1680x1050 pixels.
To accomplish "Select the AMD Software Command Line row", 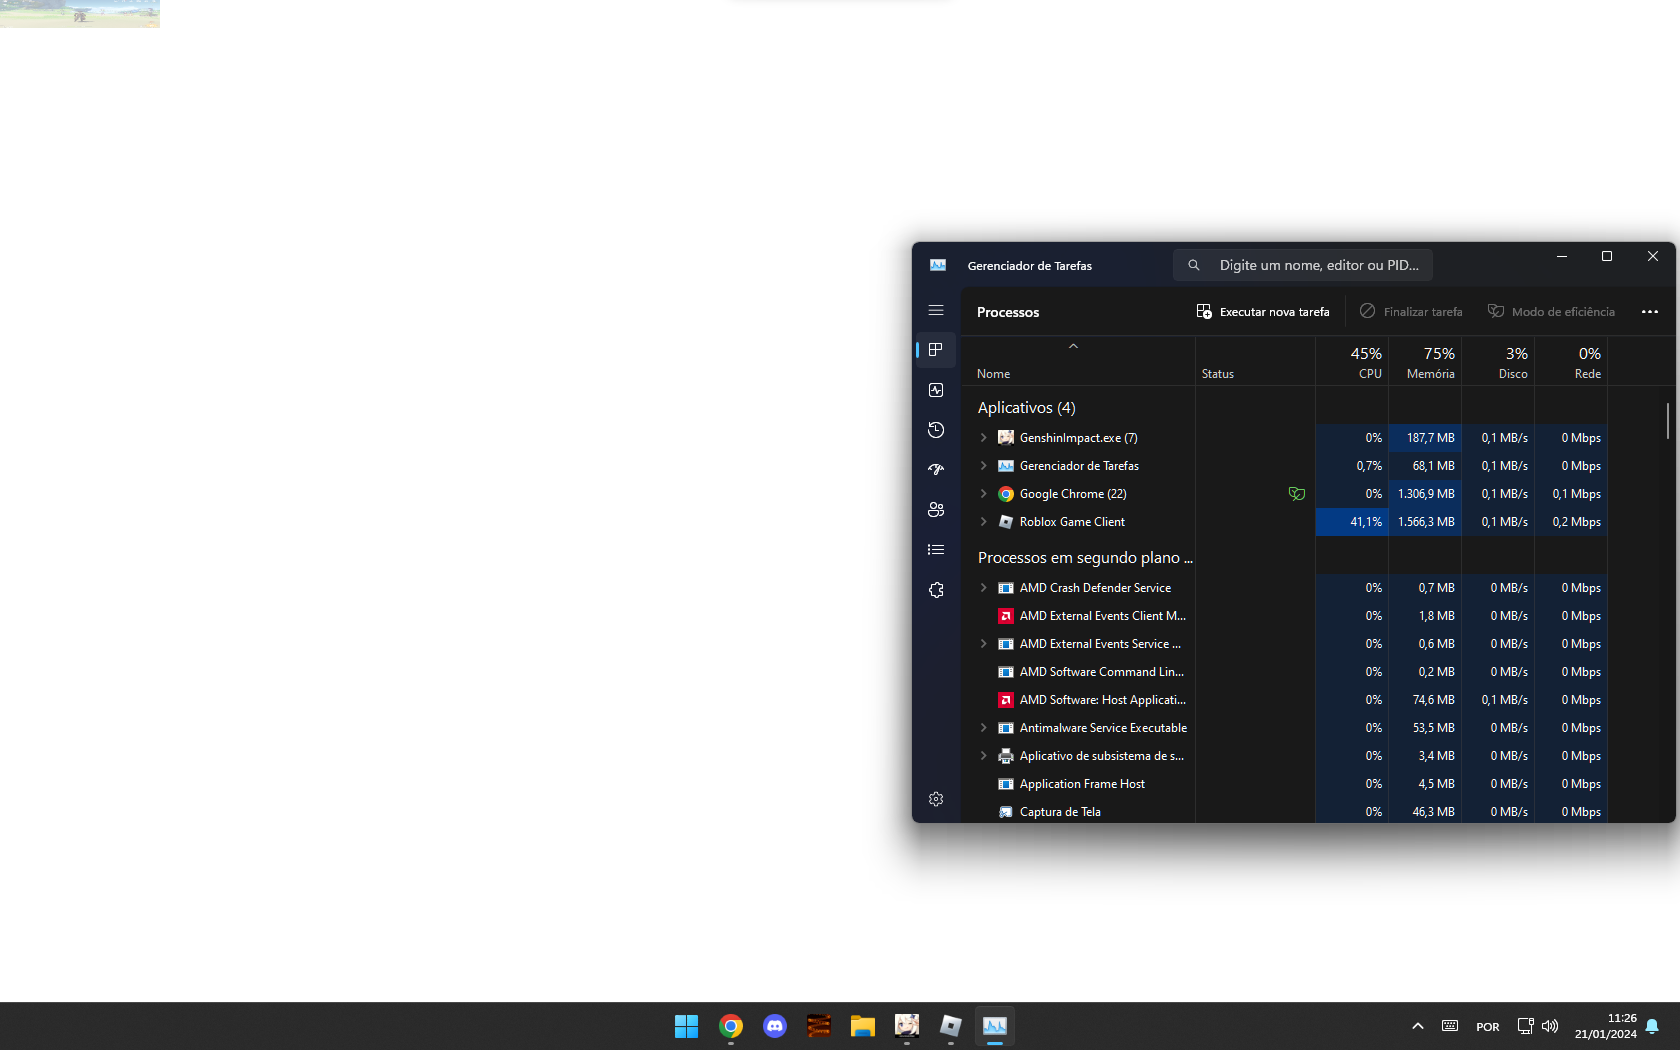I will (1285, 672).
